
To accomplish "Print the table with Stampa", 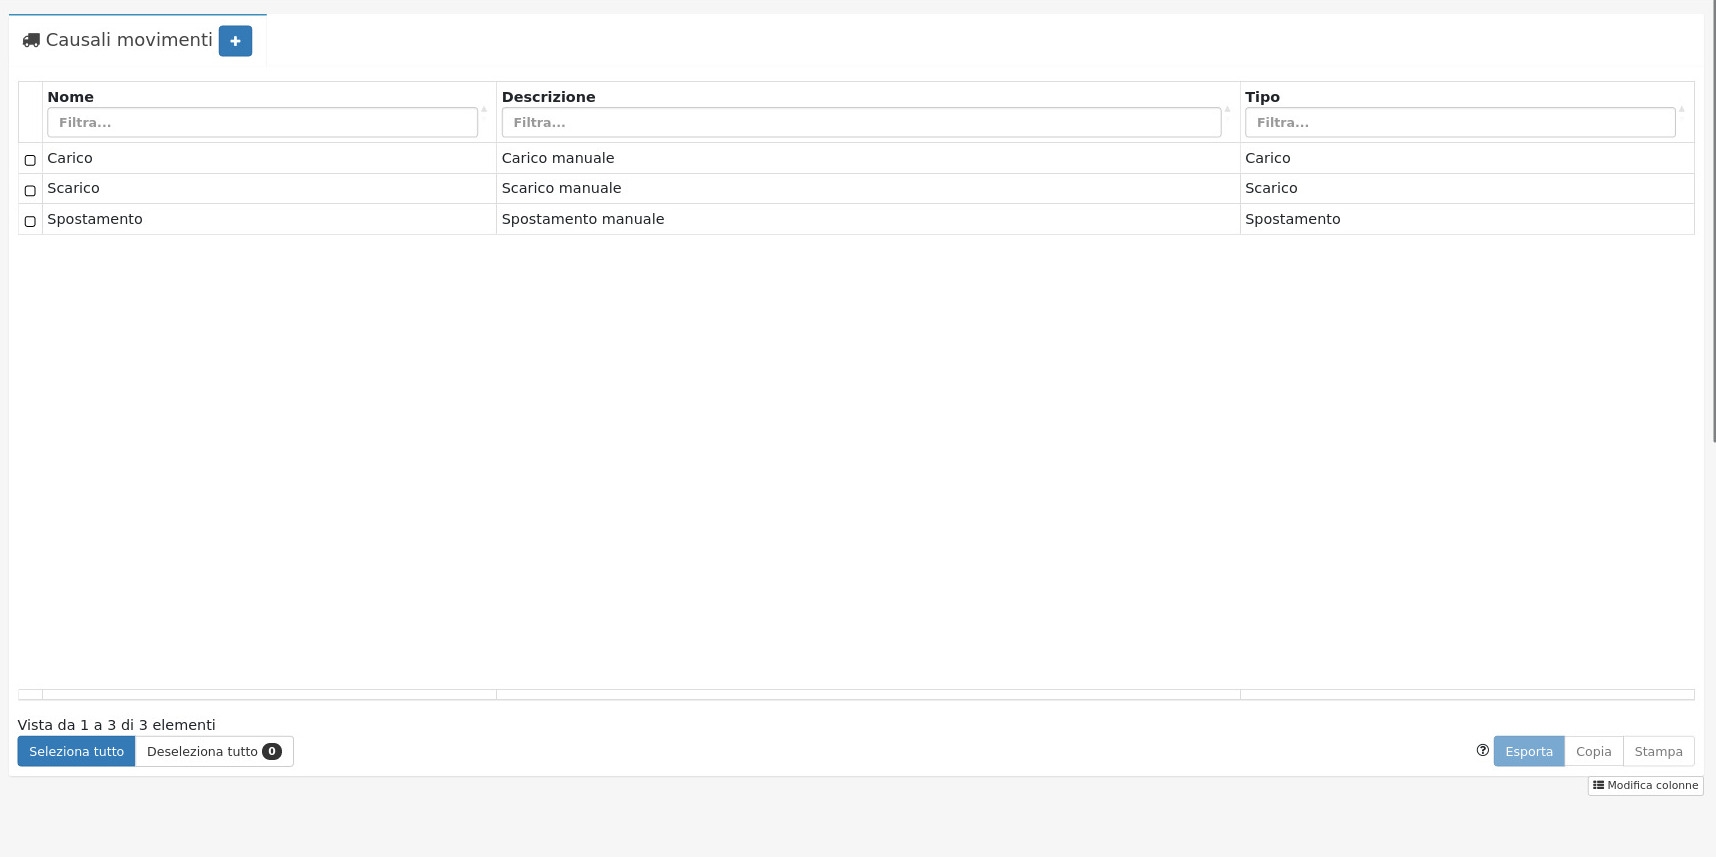I will [x=1658, y=752].
